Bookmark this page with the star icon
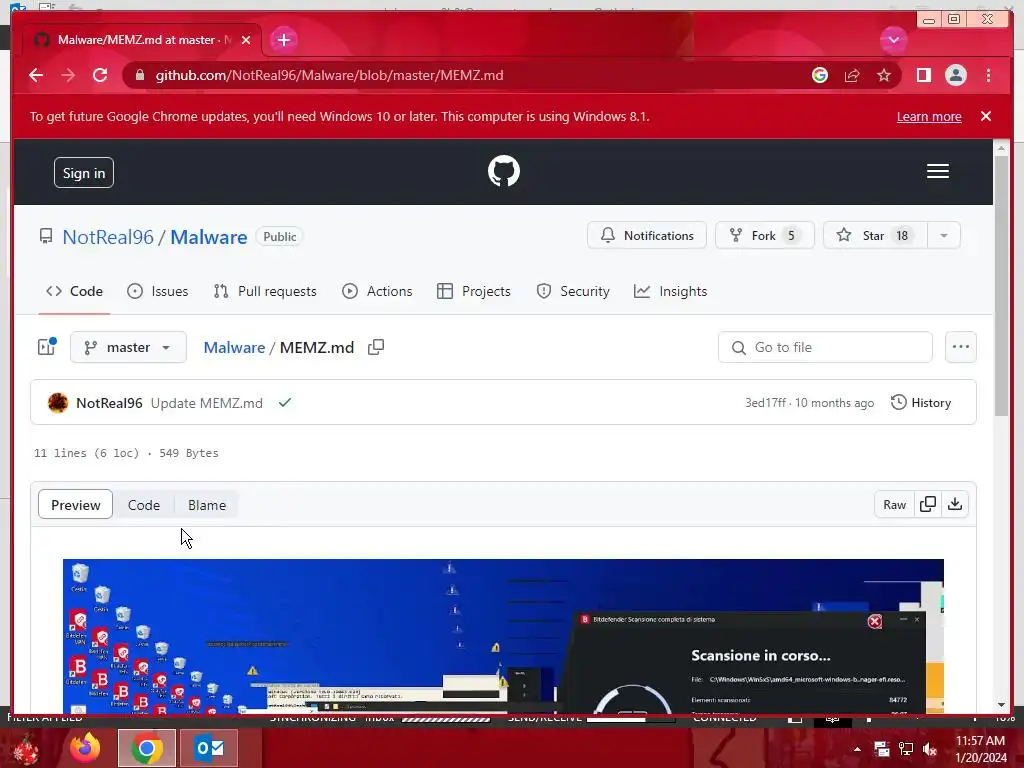Viewport: 1024px width, 768px height. pos(884,75)
